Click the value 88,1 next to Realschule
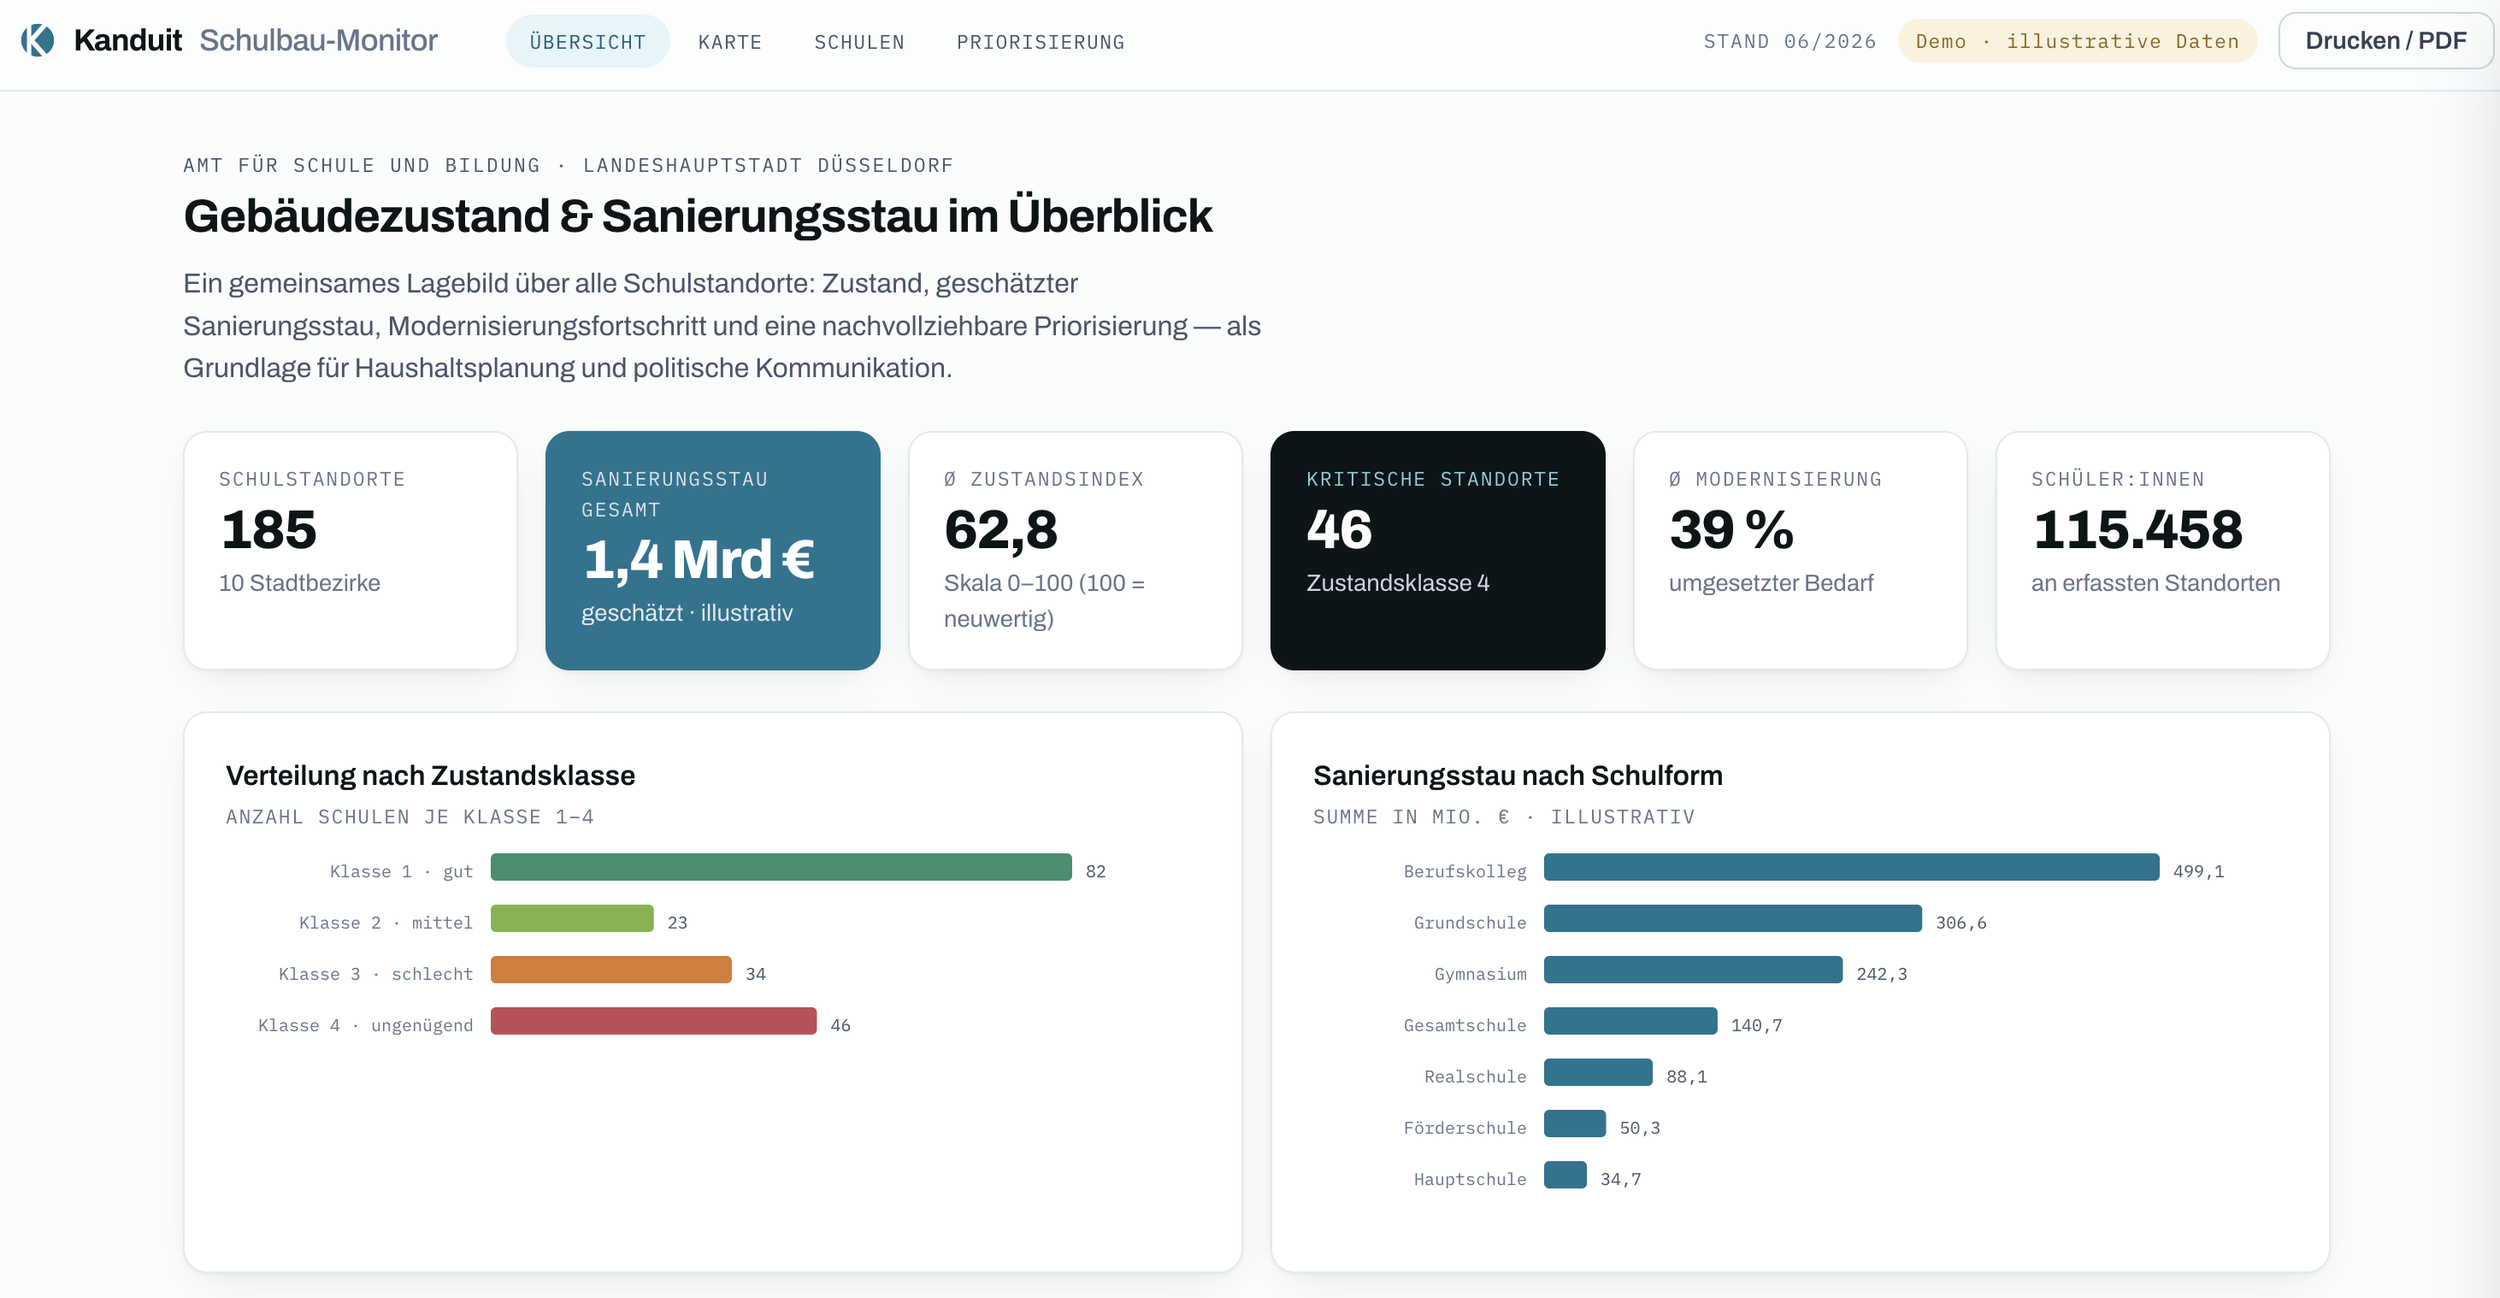The height and width of the screenshot is (1298, 2500). (x=1687, y=1077)
